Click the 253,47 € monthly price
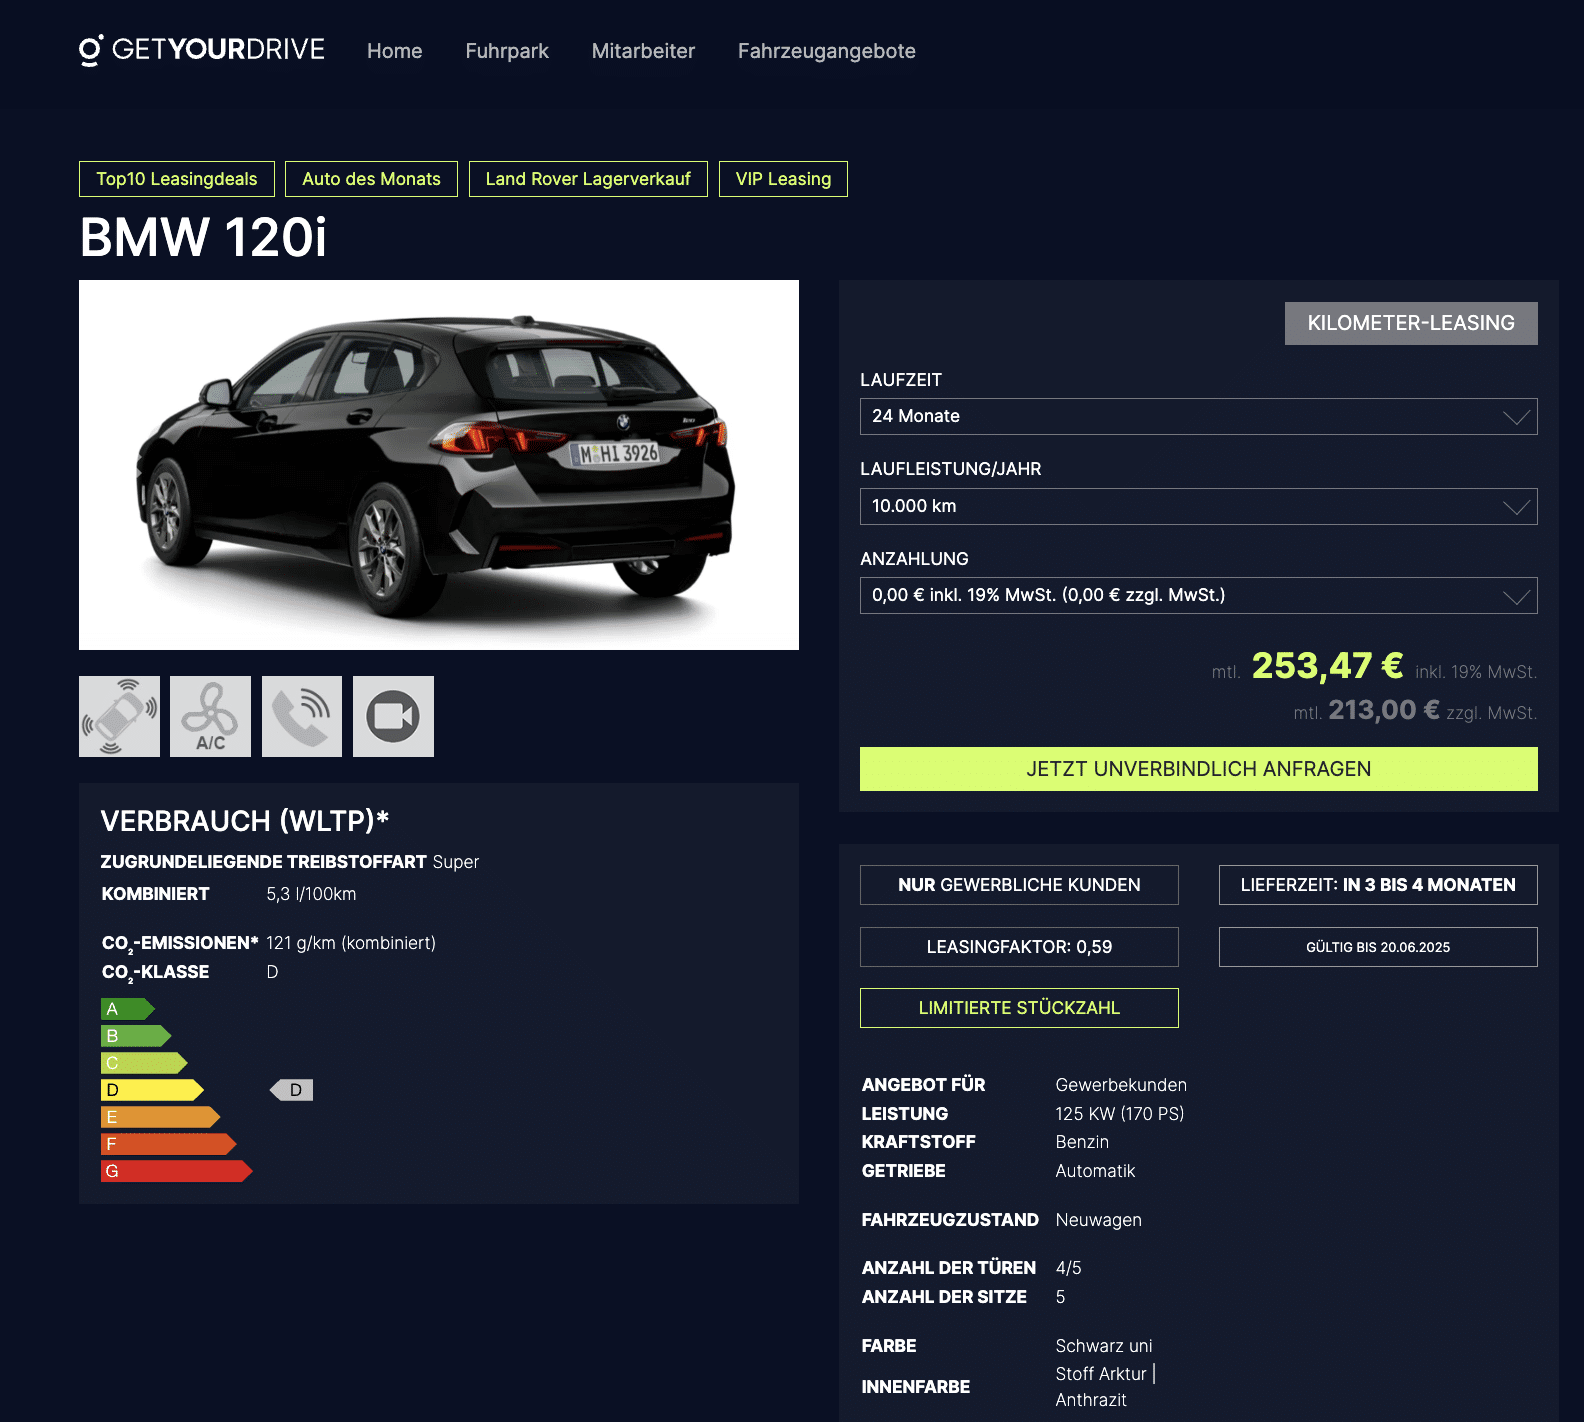 tap(1327, 666)
